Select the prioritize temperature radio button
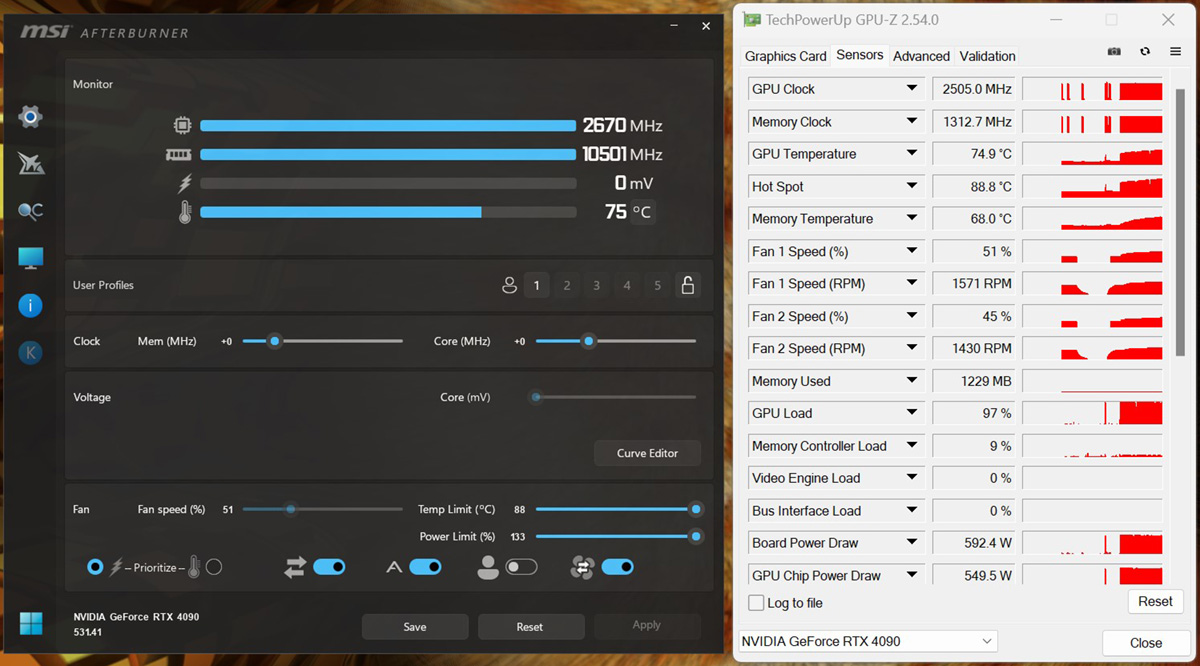This screenshot has width=1200, height=666. click(x=213, y=567)
